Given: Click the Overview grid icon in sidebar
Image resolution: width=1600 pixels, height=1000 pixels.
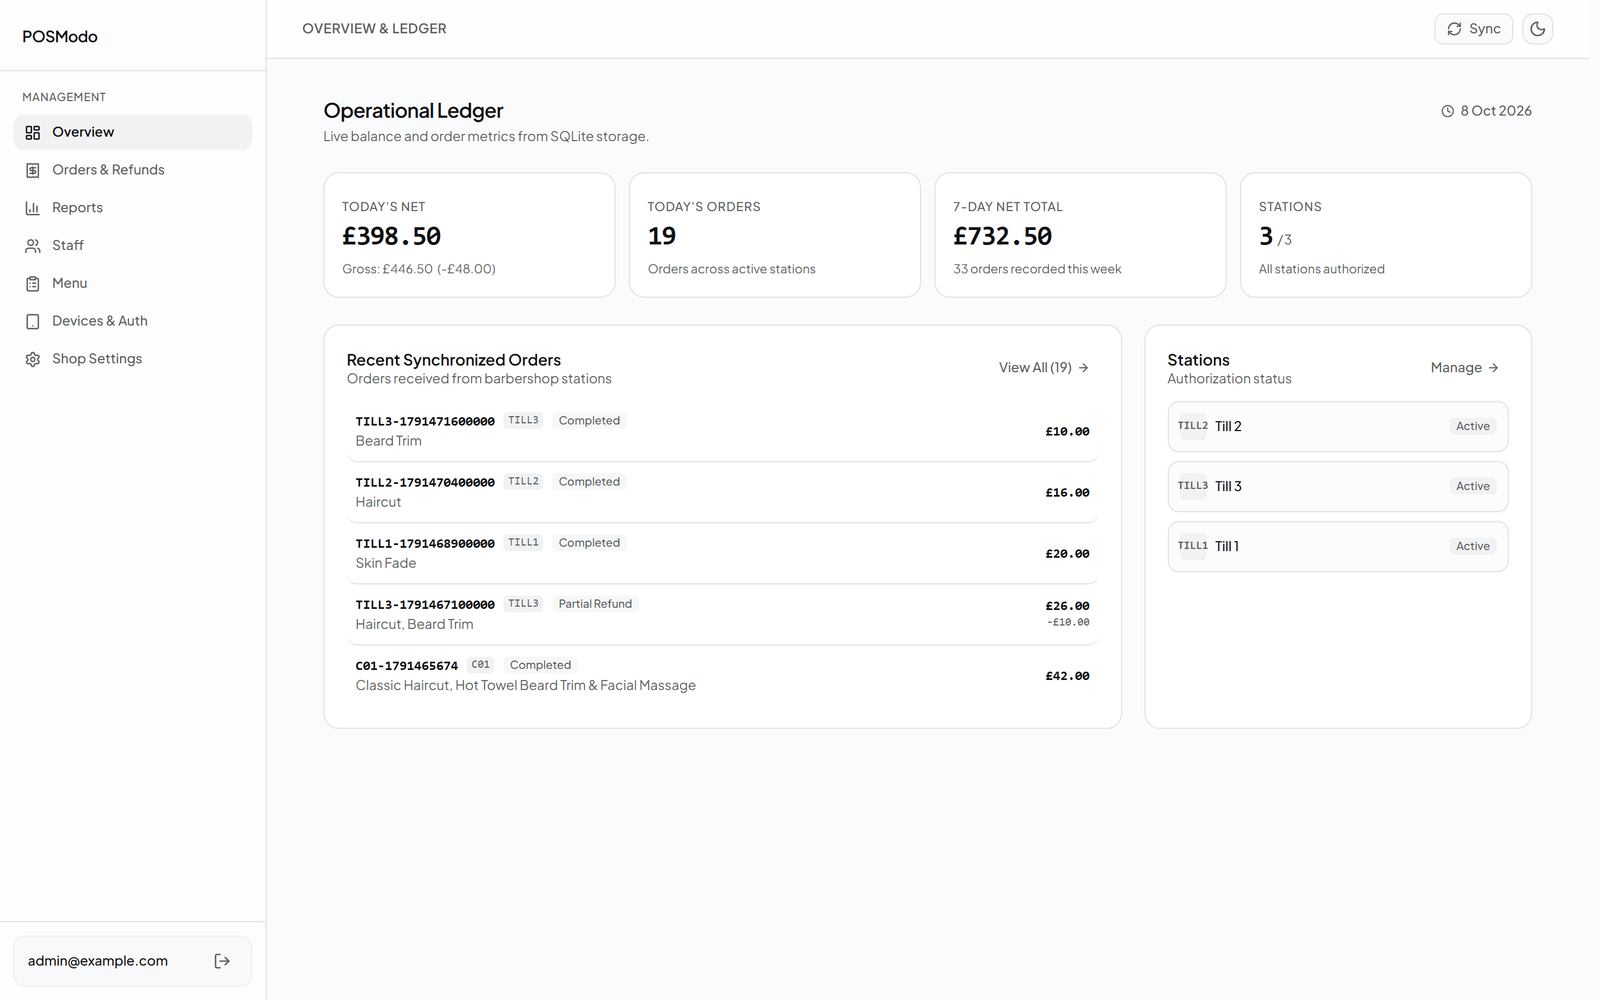Looking at the screenshot, I should (33, 132).
